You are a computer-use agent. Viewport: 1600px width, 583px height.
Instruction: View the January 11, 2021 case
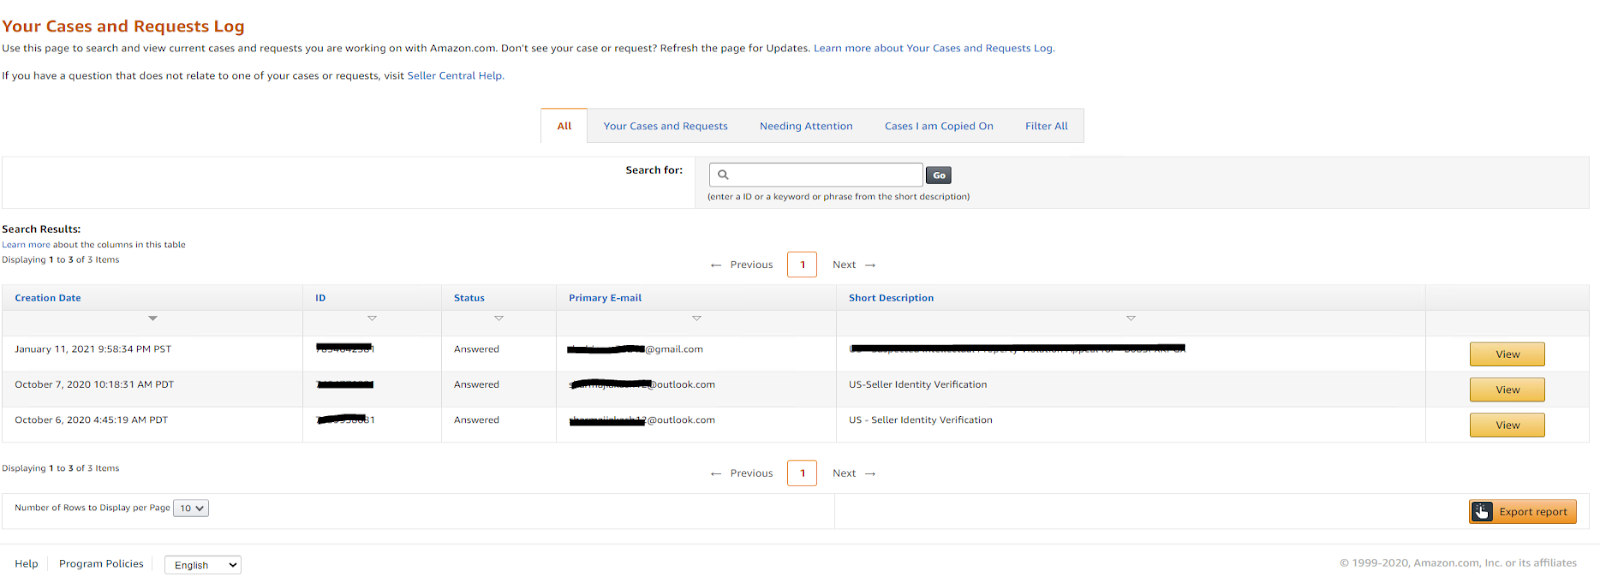(1507, 354)
